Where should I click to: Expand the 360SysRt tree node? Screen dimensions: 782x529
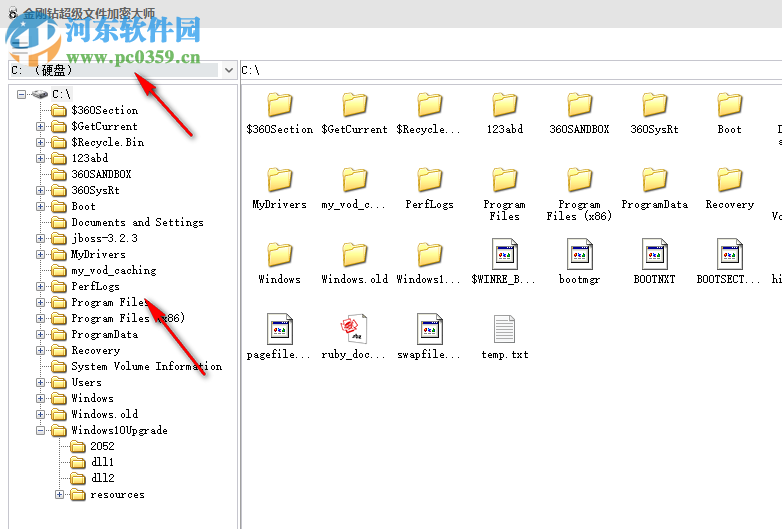point(40,190)
